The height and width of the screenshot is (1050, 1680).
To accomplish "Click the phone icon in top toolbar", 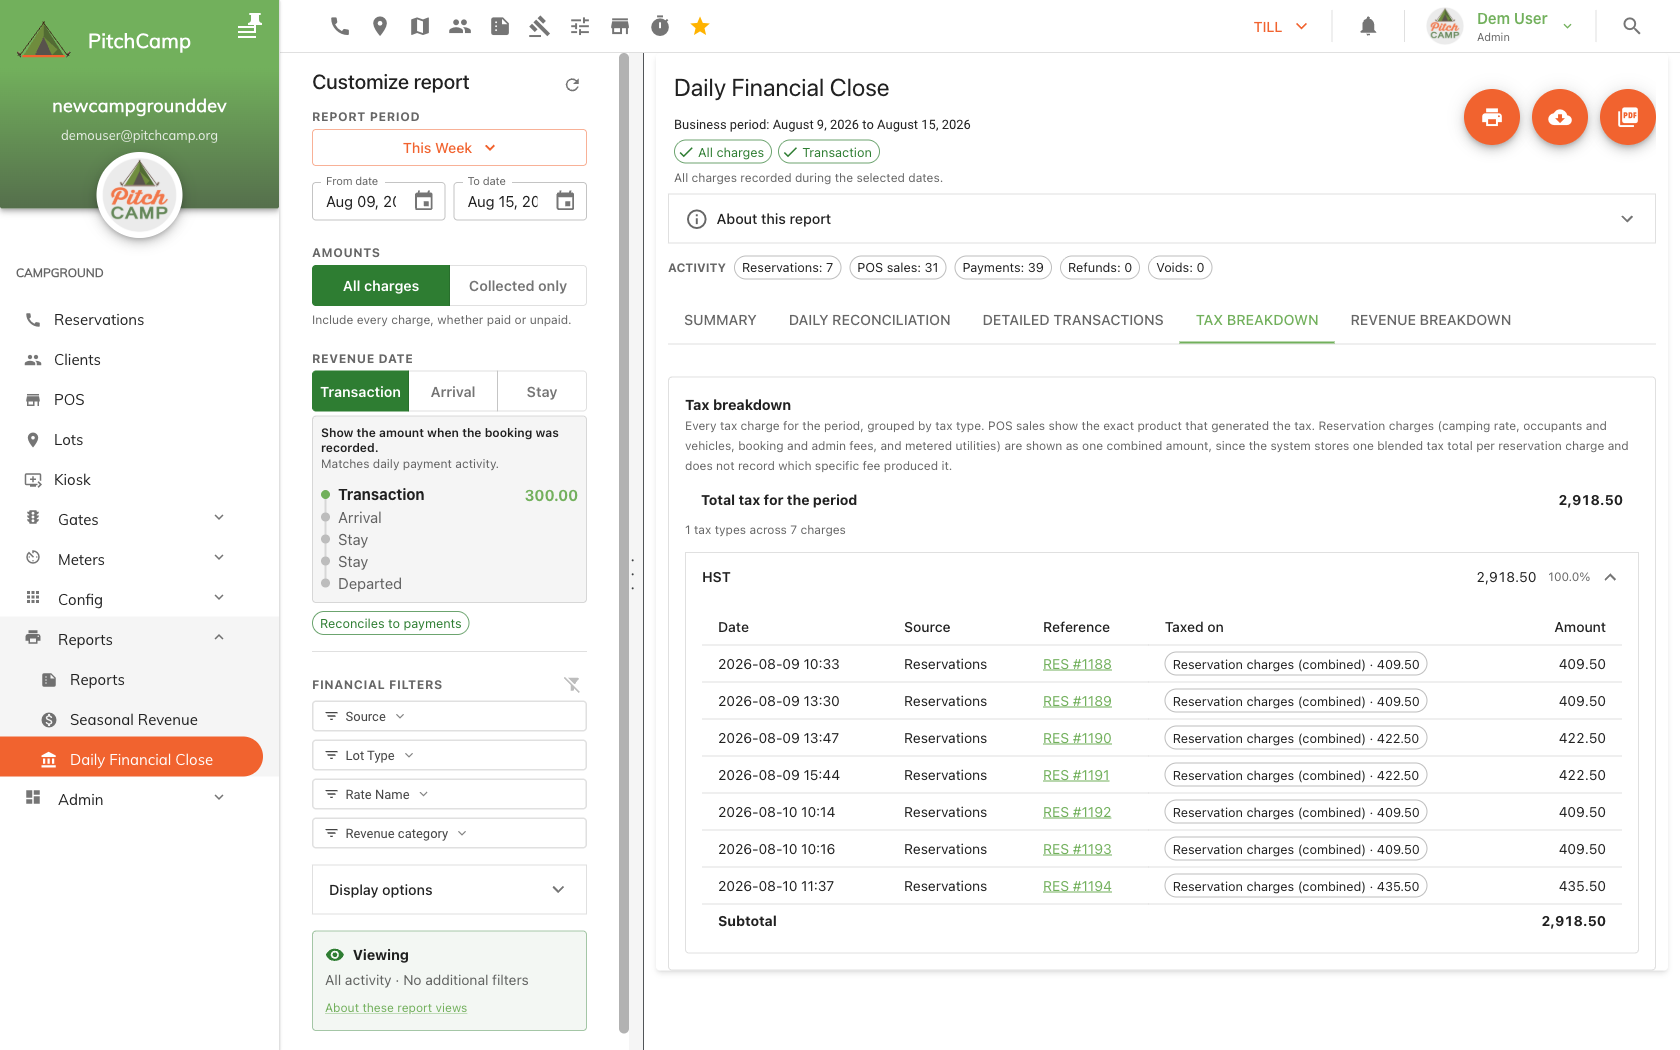I will [x=340, y=27].
